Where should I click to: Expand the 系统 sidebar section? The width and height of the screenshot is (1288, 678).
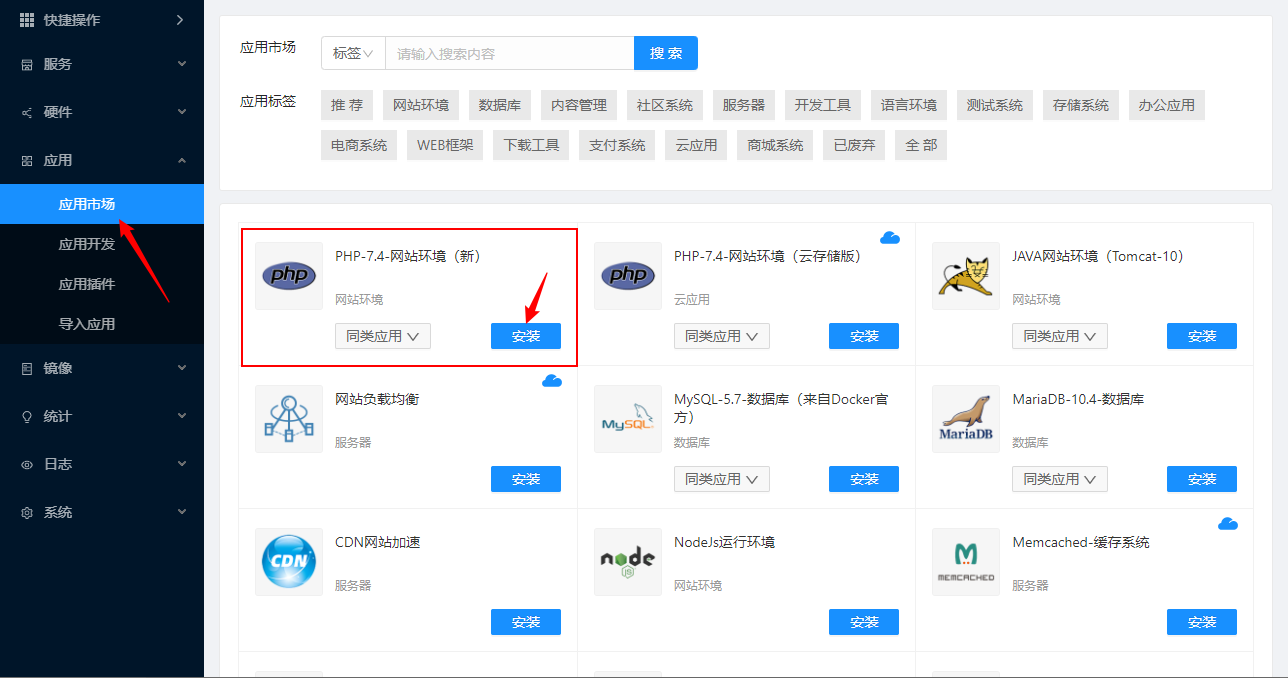(182, 512)
